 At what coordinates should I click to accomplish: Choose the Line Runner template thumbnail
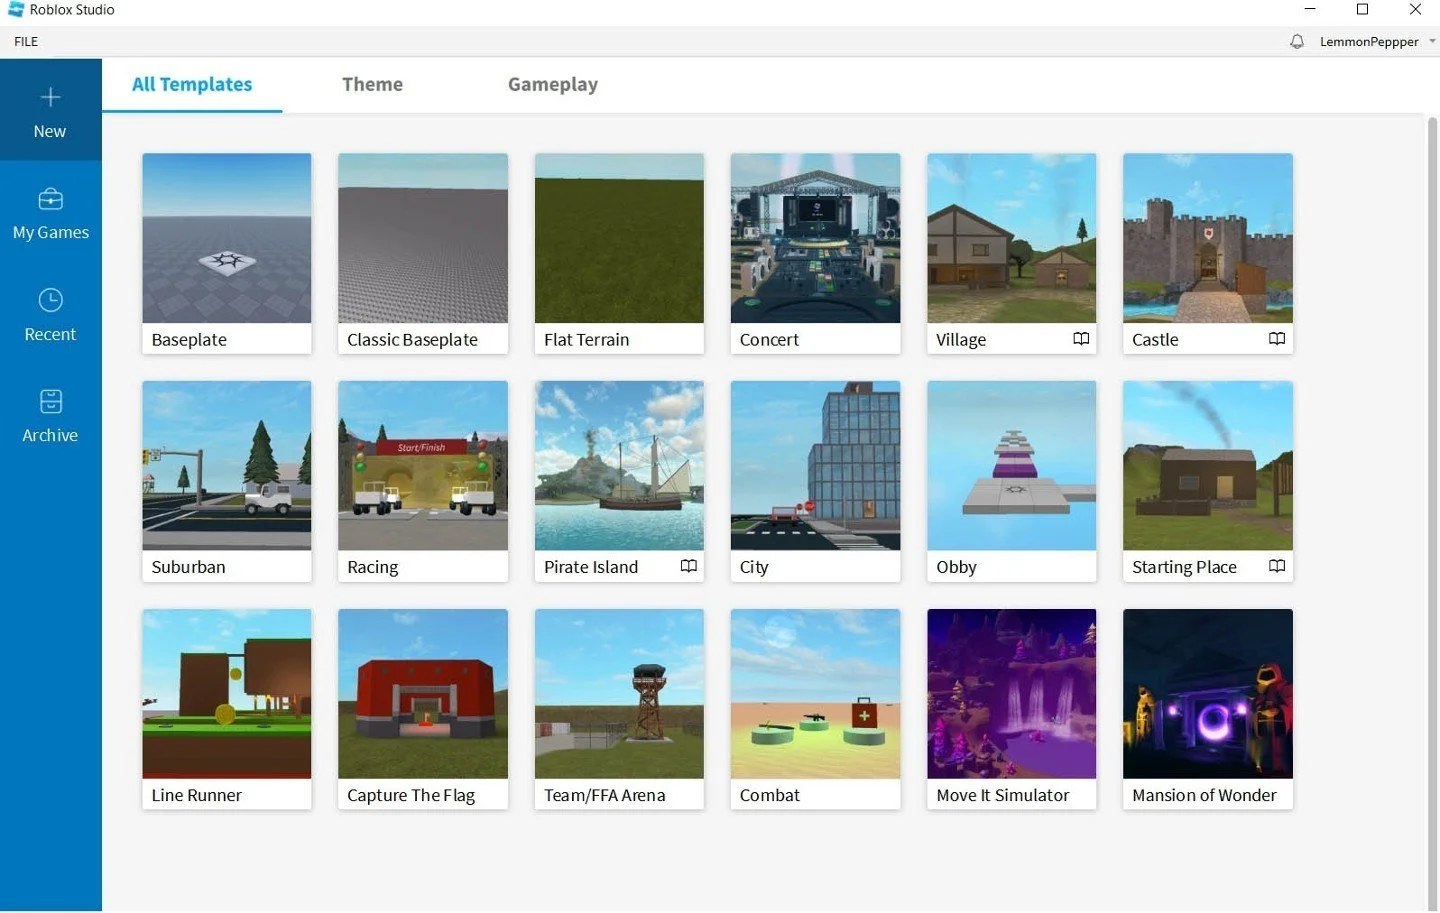point(227,694)
